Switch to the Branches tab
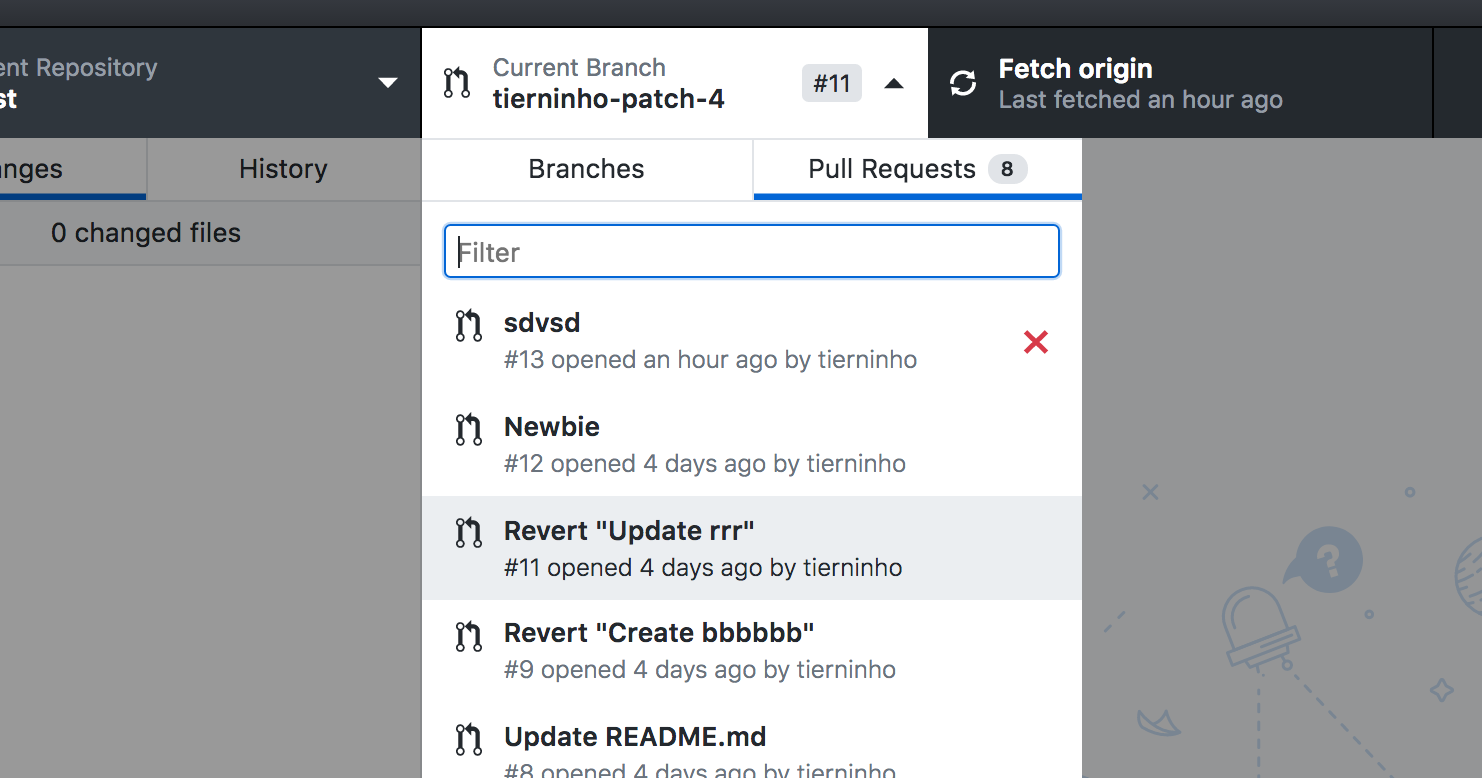1482x778 pixels. tap(586, 168)
